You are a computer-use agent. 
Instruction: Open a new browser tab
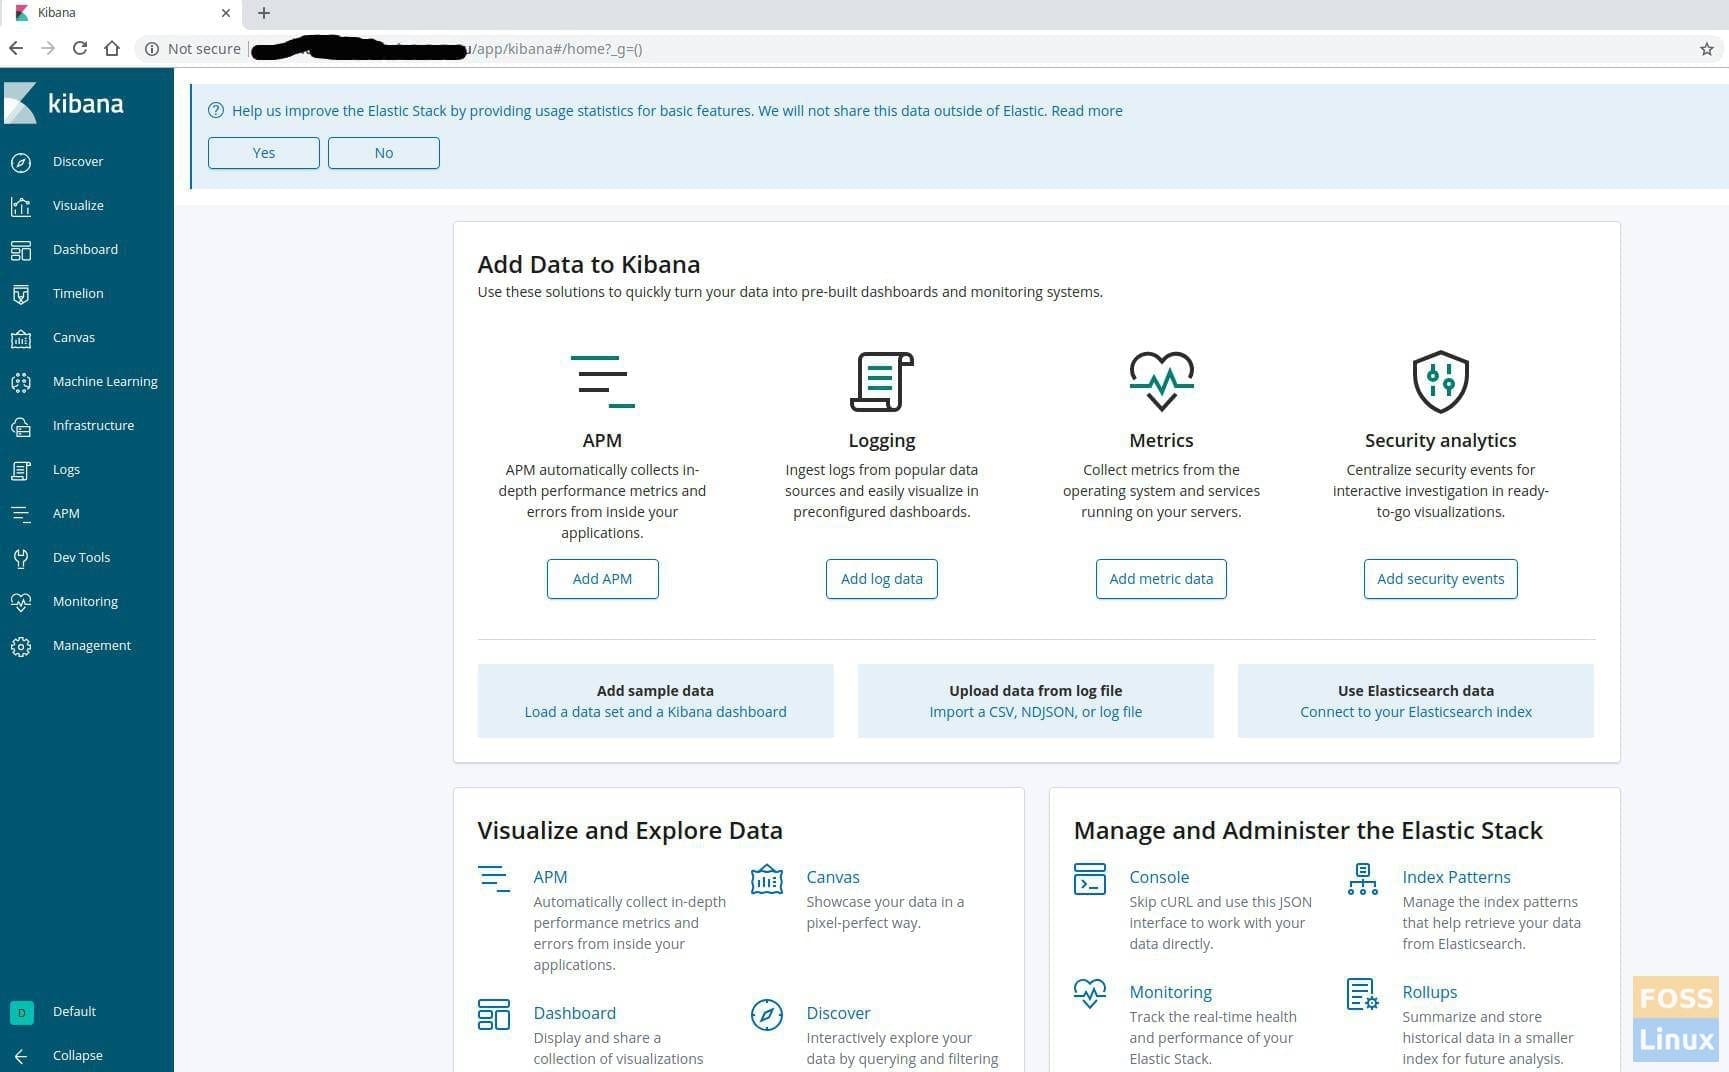coord(264,13)
